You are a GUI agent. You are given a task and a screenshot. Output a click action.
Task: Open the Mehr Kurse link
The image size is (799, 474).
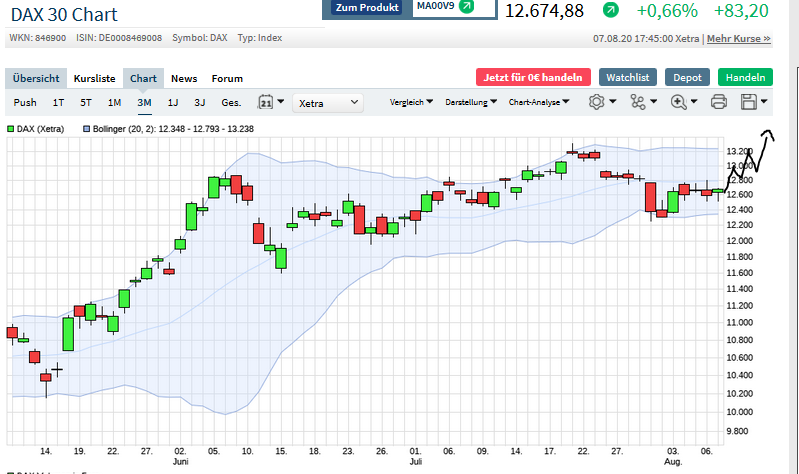point(739,38)
